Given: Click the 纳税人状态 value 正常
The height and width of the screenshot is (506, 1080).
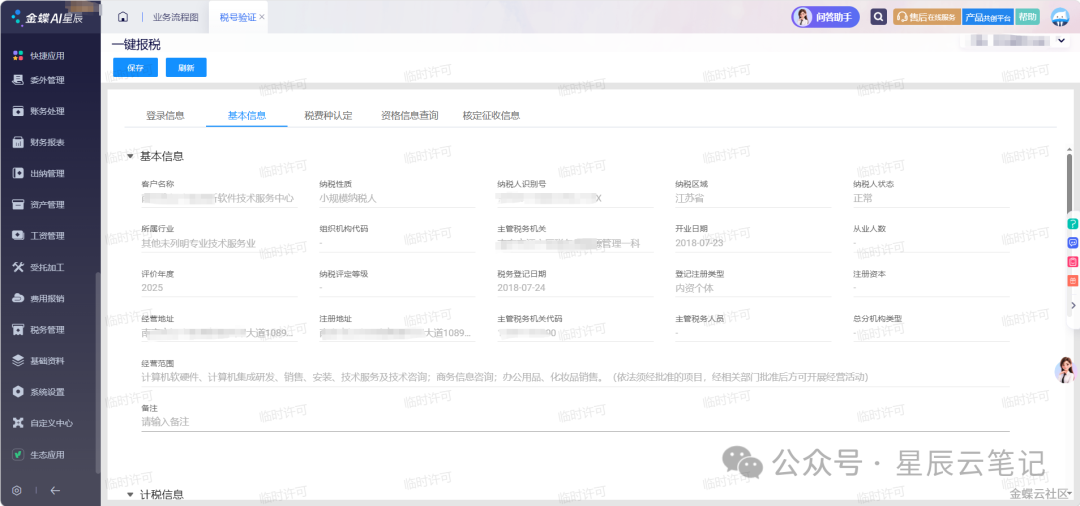Looking at the screenshot, I should 863,198.
